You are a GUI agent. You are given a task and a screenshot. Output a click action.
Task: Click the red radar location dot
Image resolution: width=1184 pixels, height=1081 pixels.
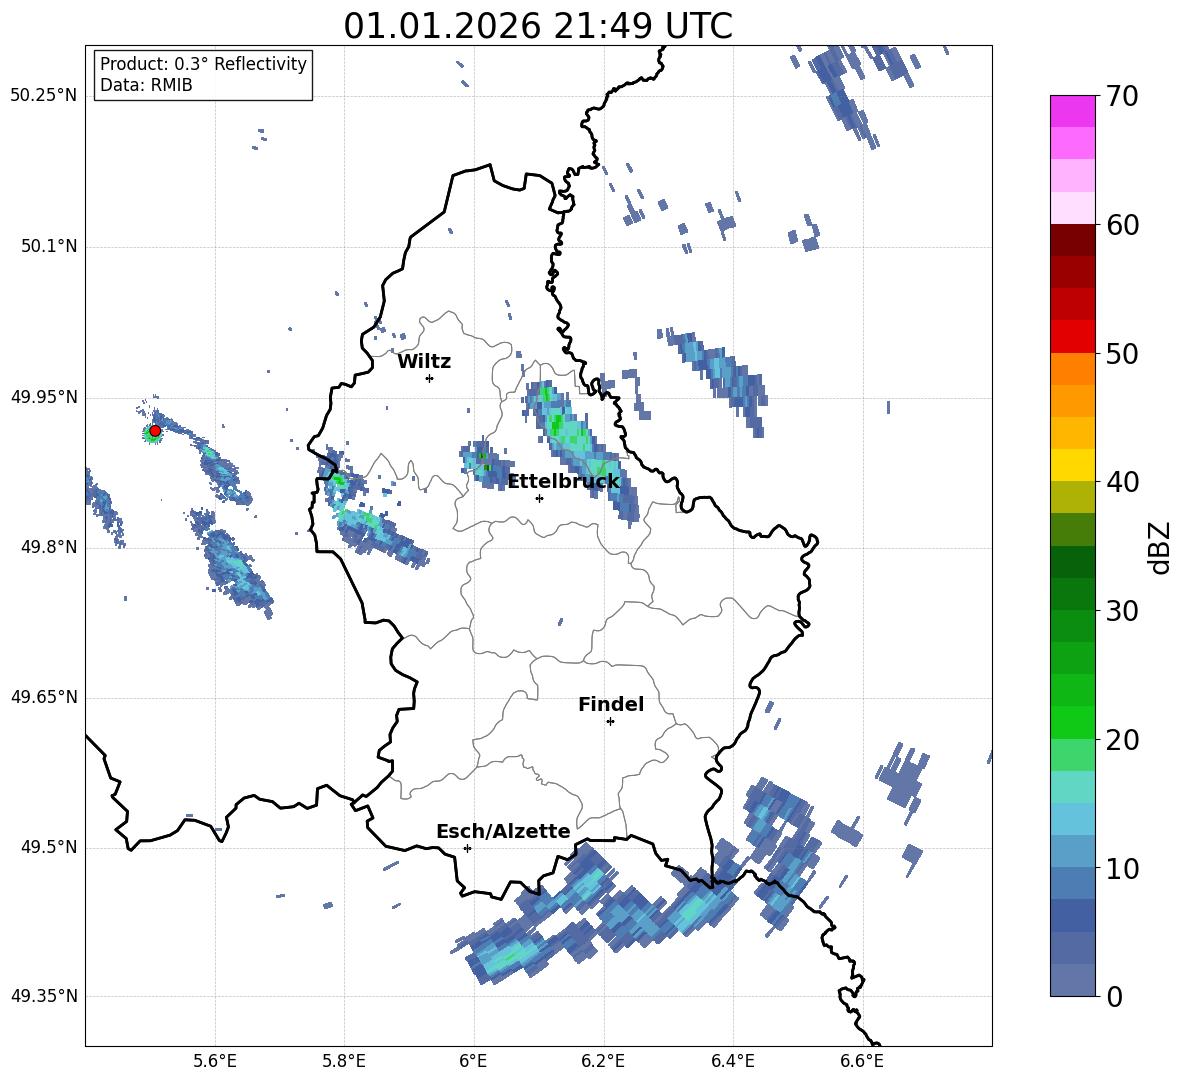tap(155, 431)
